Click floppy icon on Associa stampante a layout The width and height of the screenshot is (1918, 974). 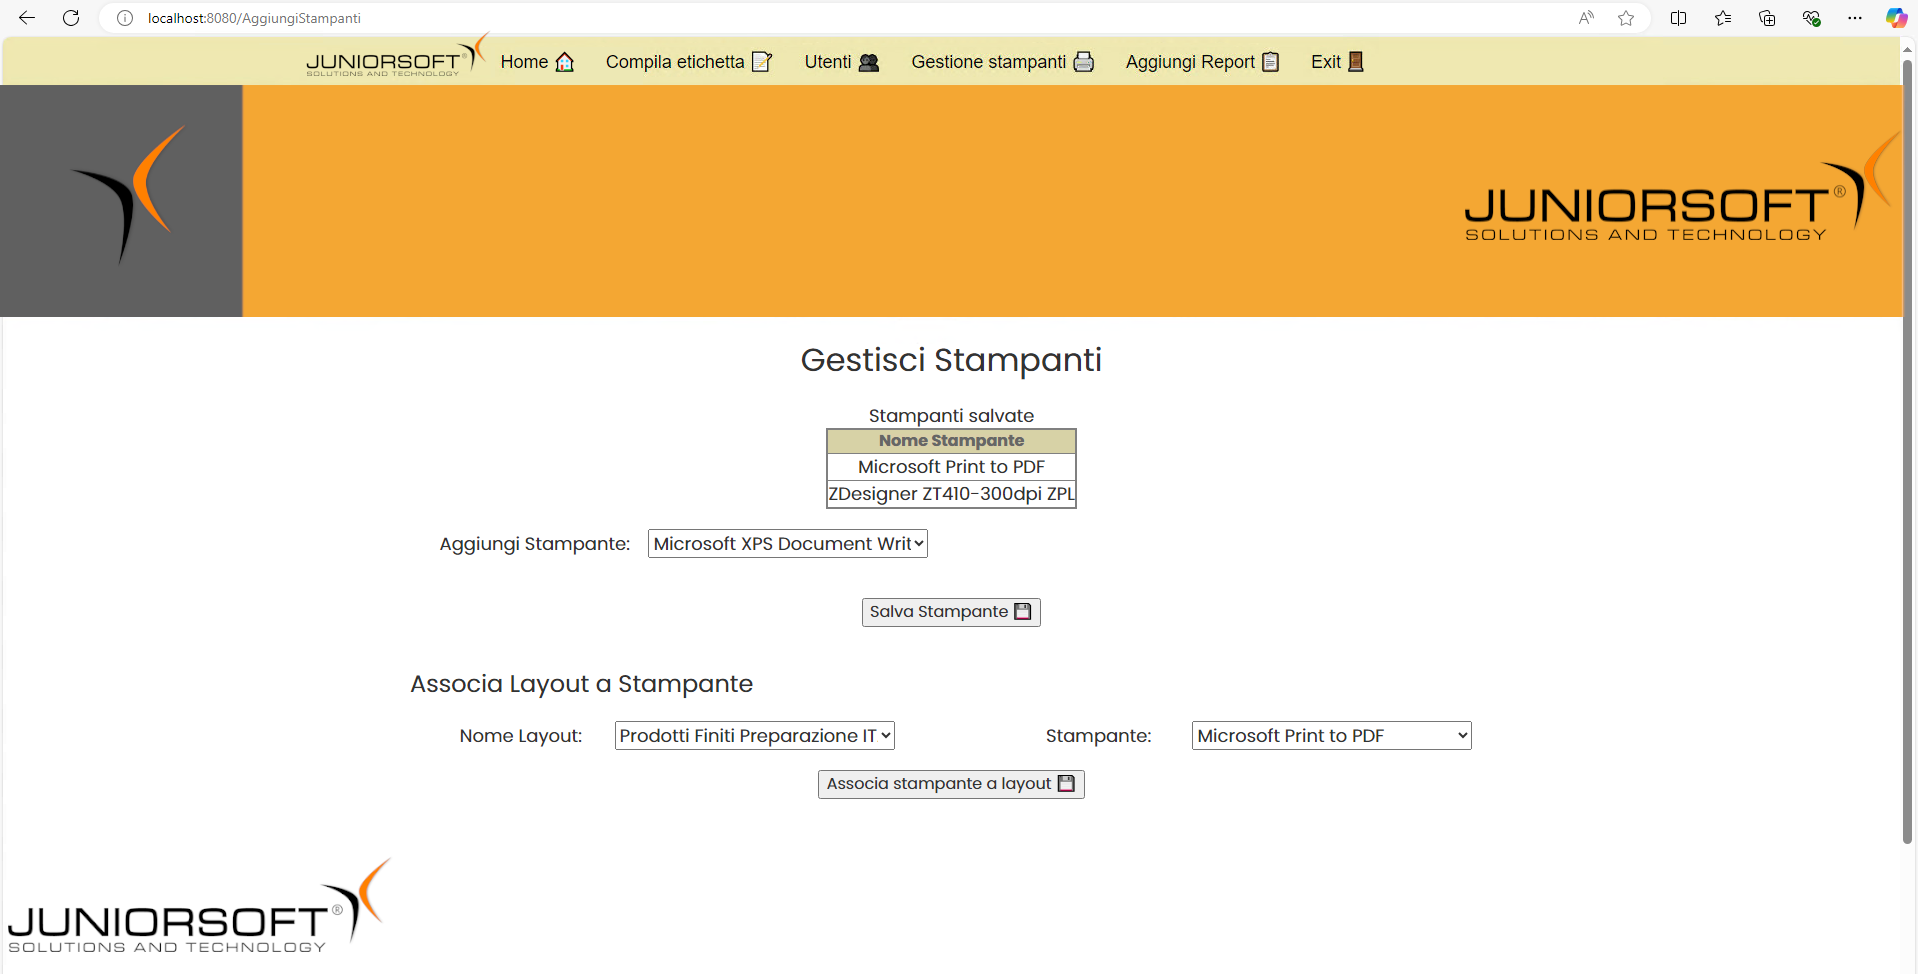click(1067, 783)
